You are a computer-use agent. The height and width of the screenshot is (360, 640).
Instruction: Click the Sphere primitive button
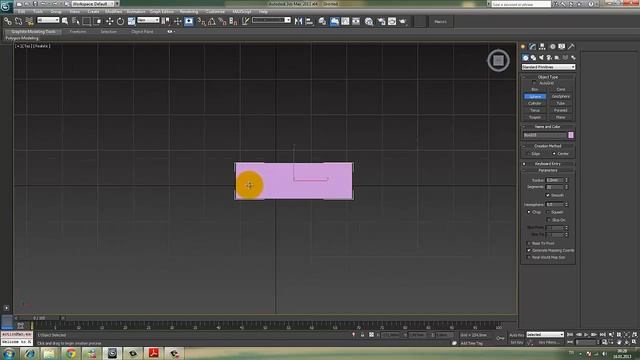coord(535,96)
